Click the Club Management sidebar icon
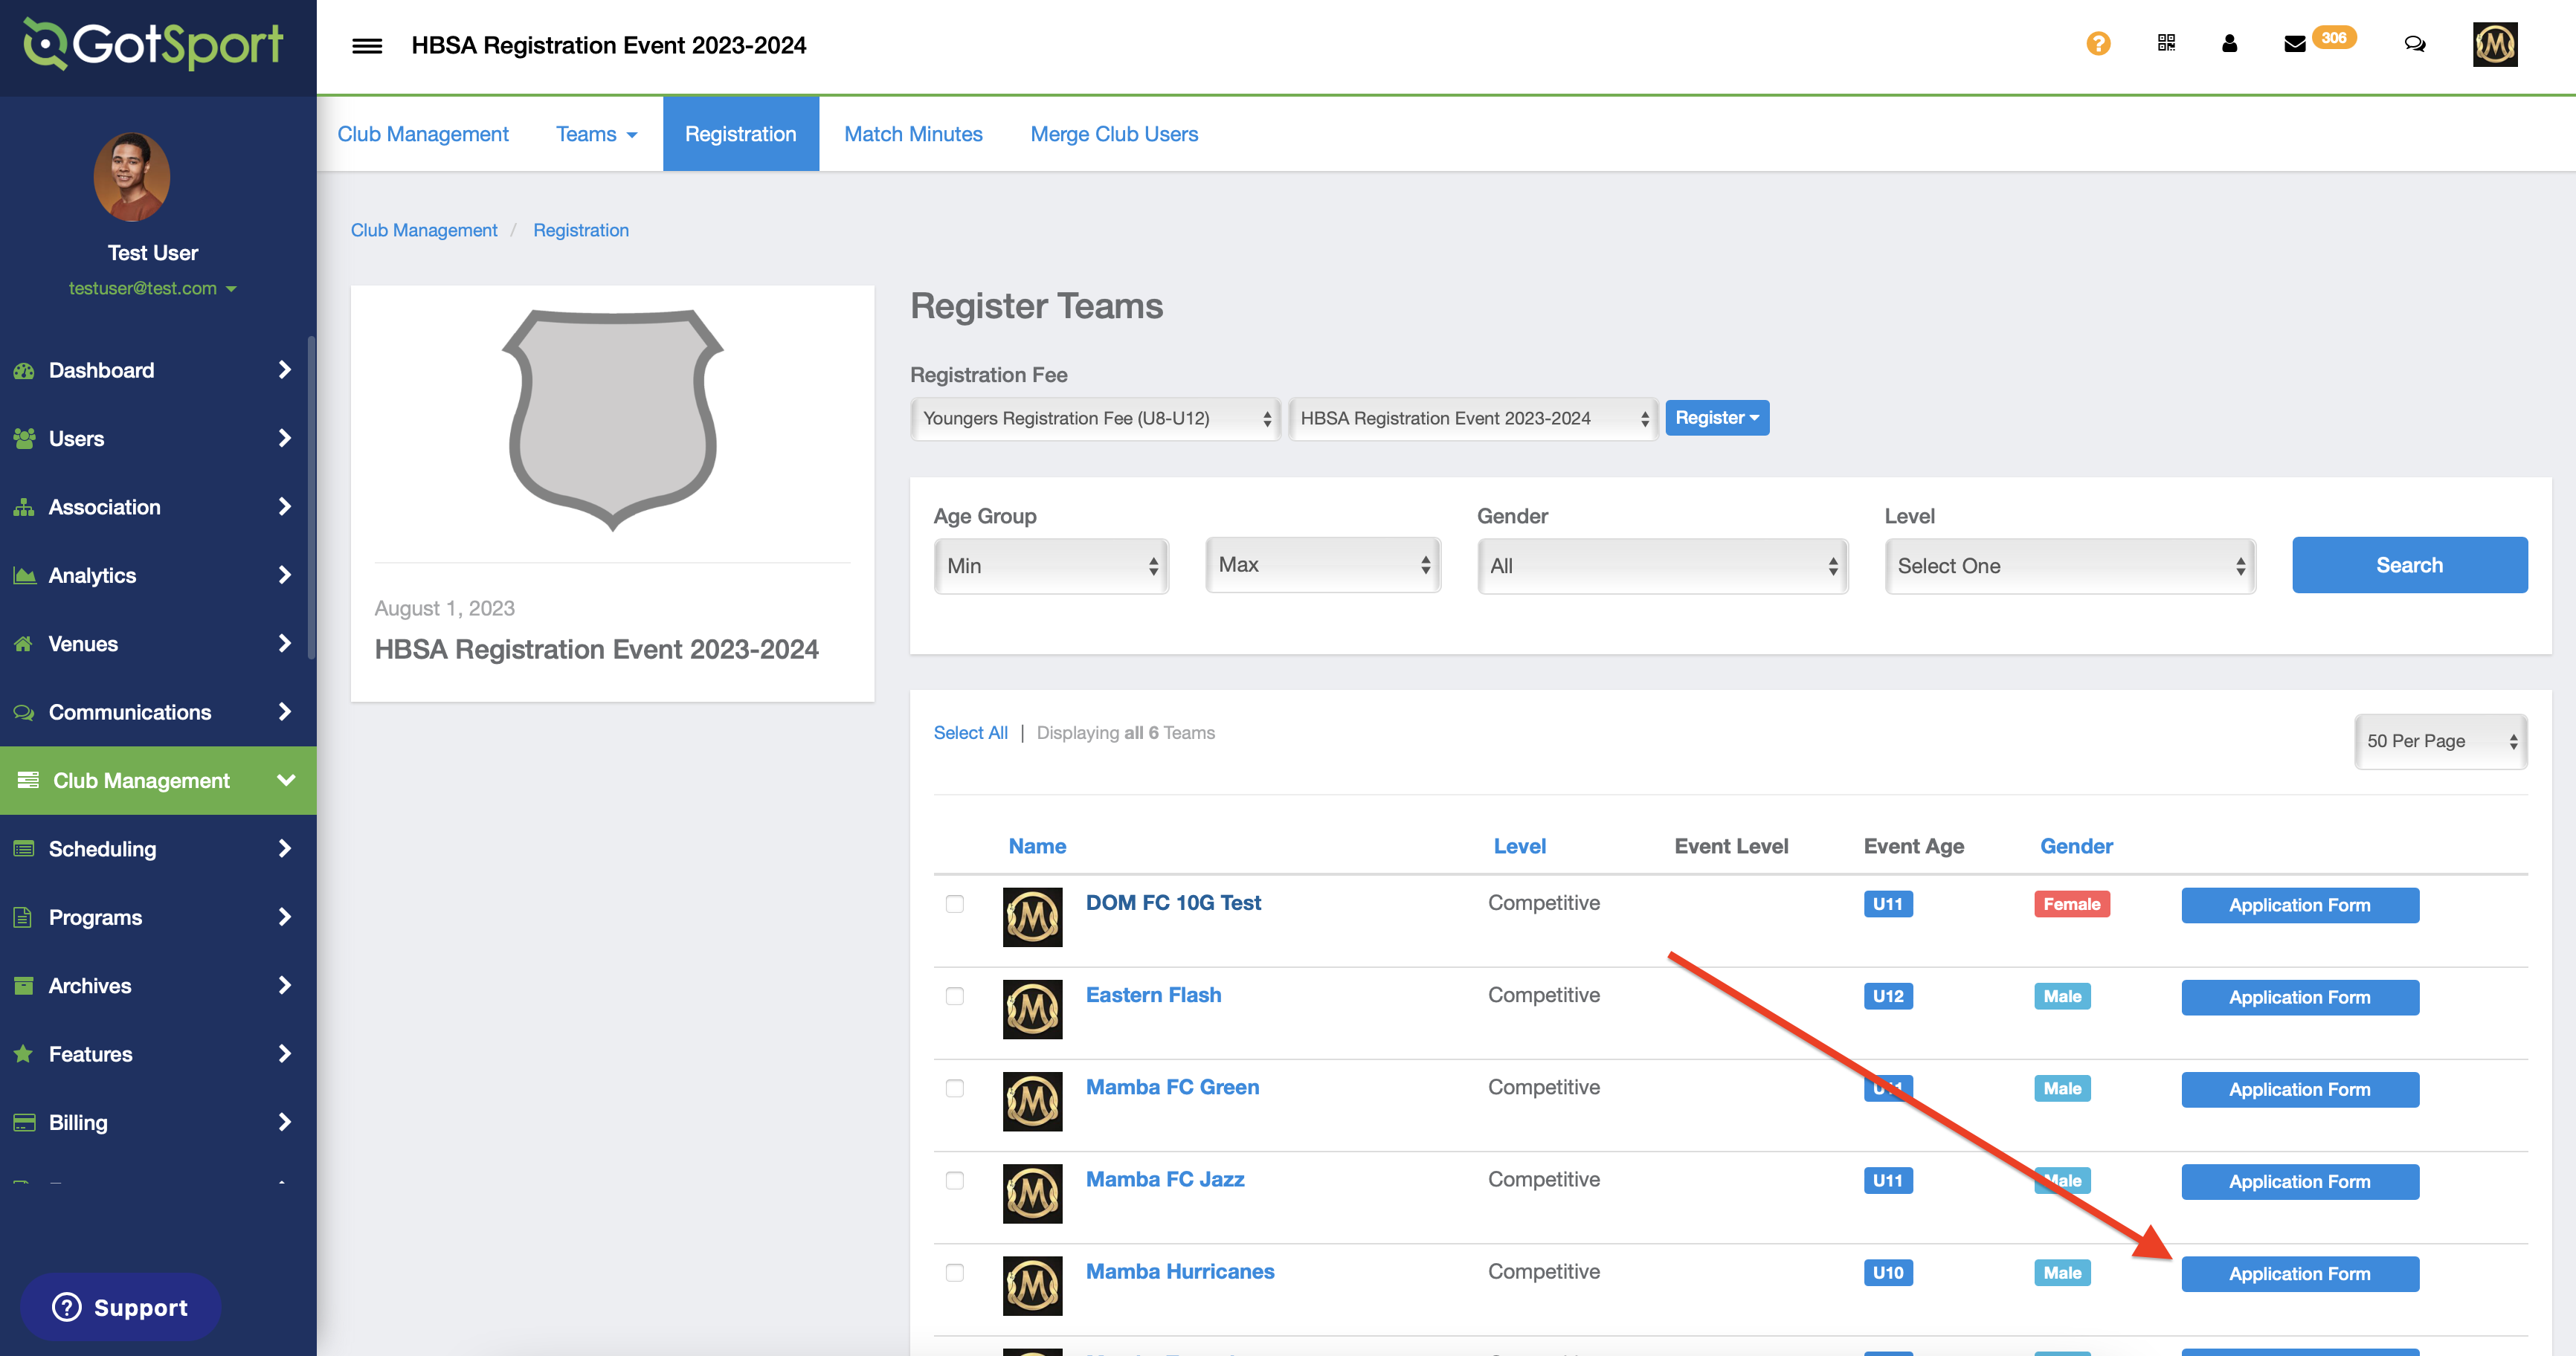The height and width of the screenshot is (1356, 2576). [x=28, y=780]
